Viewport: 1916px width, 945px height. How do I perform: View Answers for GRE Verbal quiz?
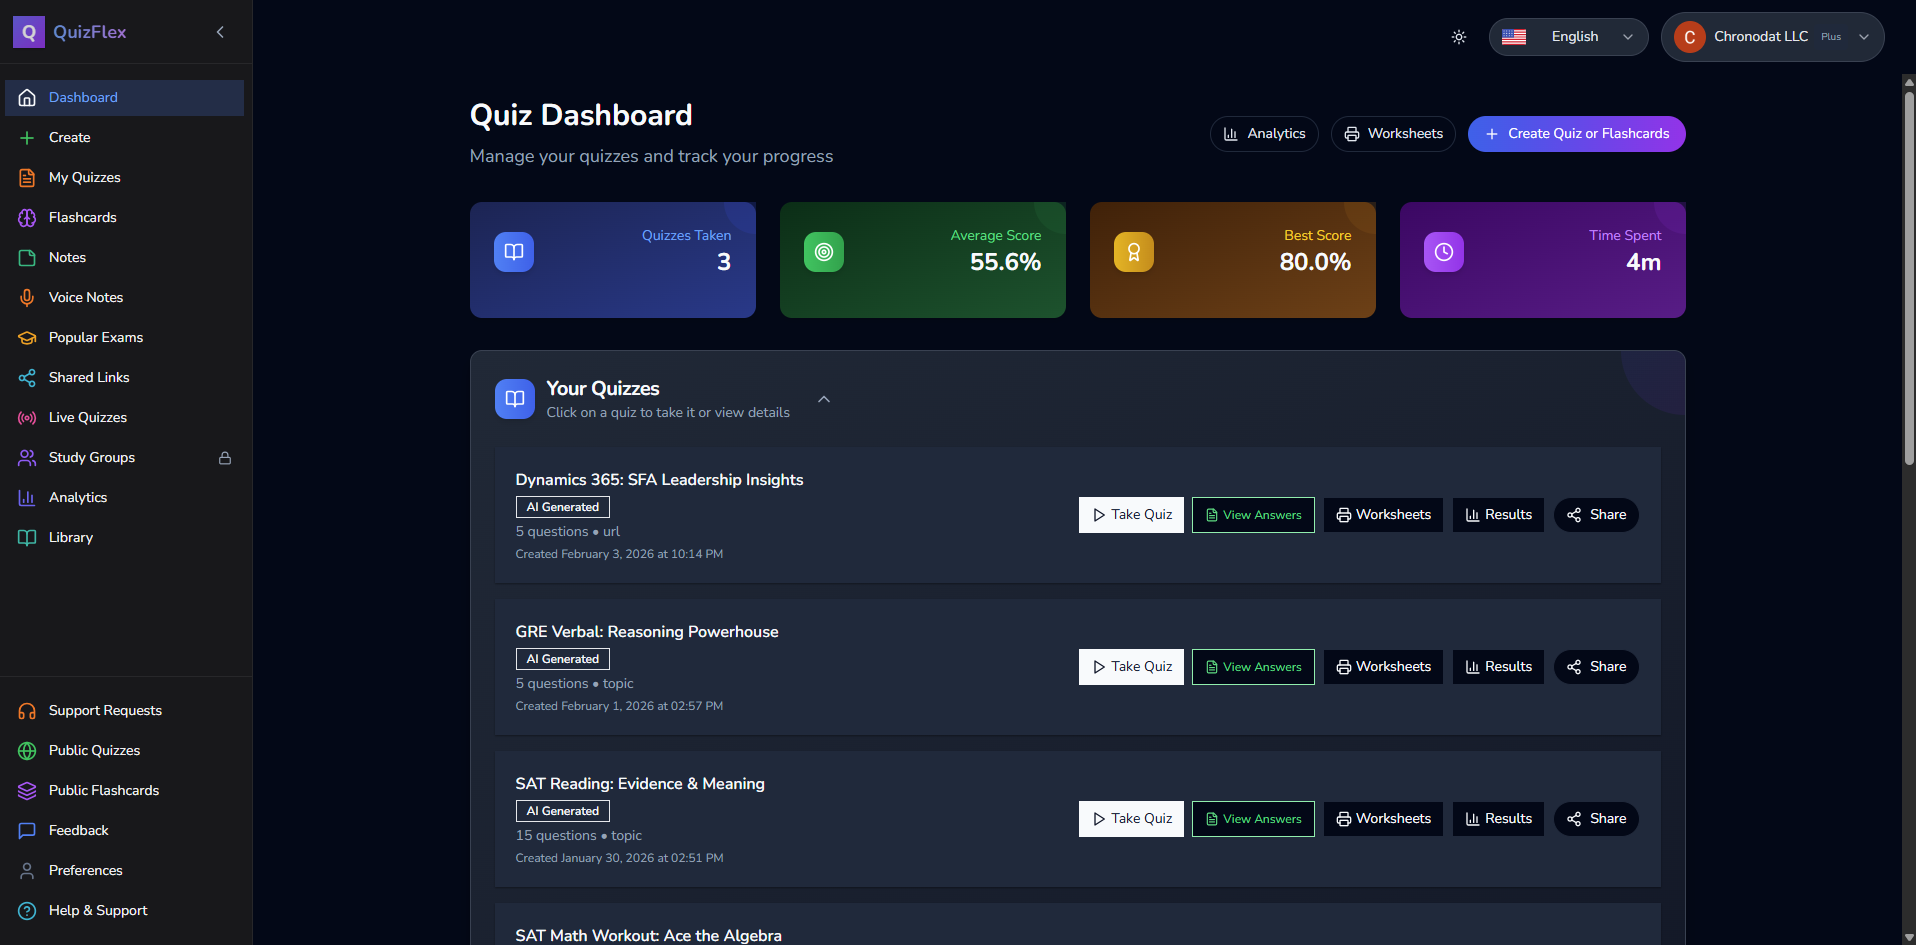pyautogui.click(x=1252, y=666)
